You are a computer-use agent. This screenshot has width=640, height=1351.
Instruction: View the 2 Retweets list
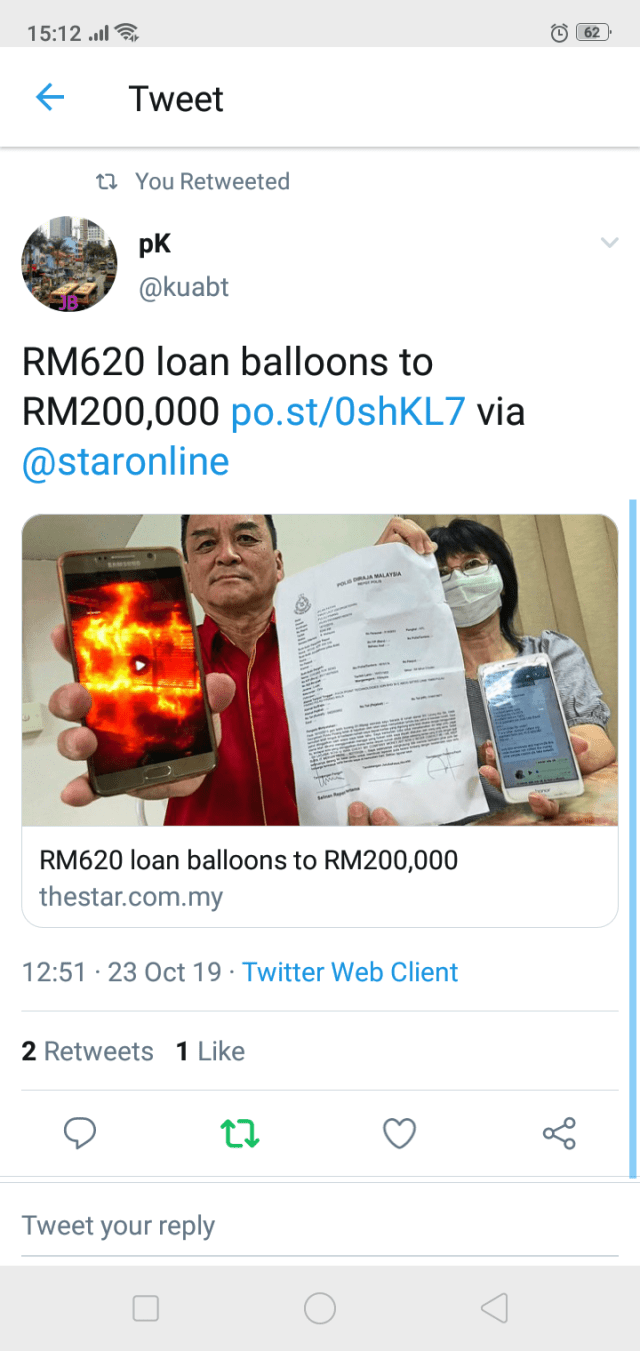point(88,1051)
